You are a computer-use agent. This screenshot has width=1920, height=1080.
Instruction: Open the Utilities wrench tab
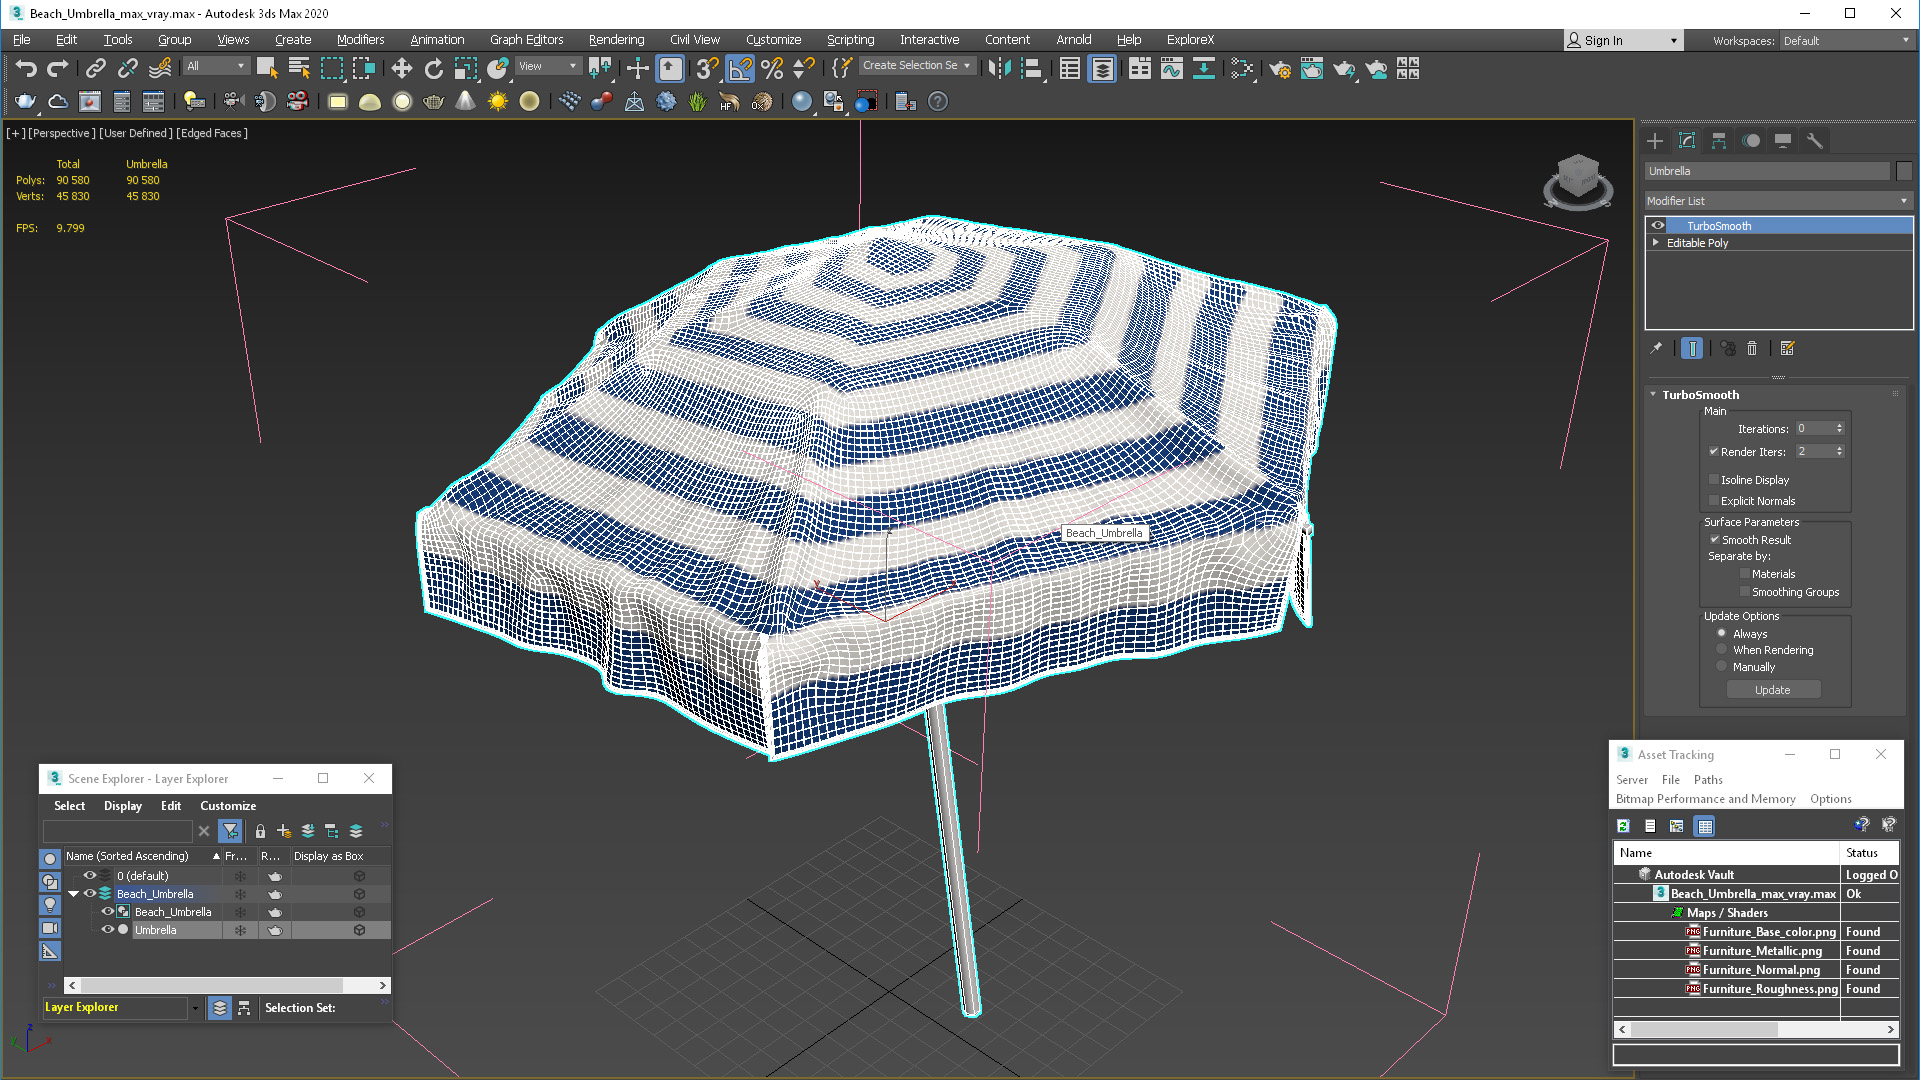pyautogui.click(x=1815, y=141)
